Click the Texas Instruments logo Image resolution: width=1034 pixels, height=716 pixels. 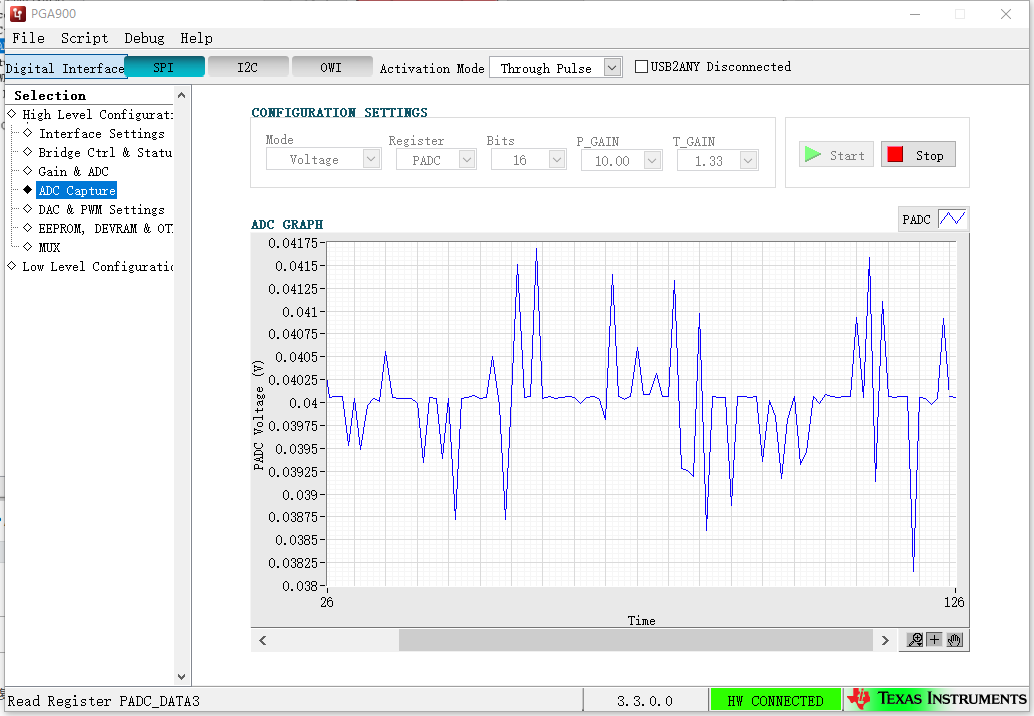pyautogui.click(x=936, y=699)
